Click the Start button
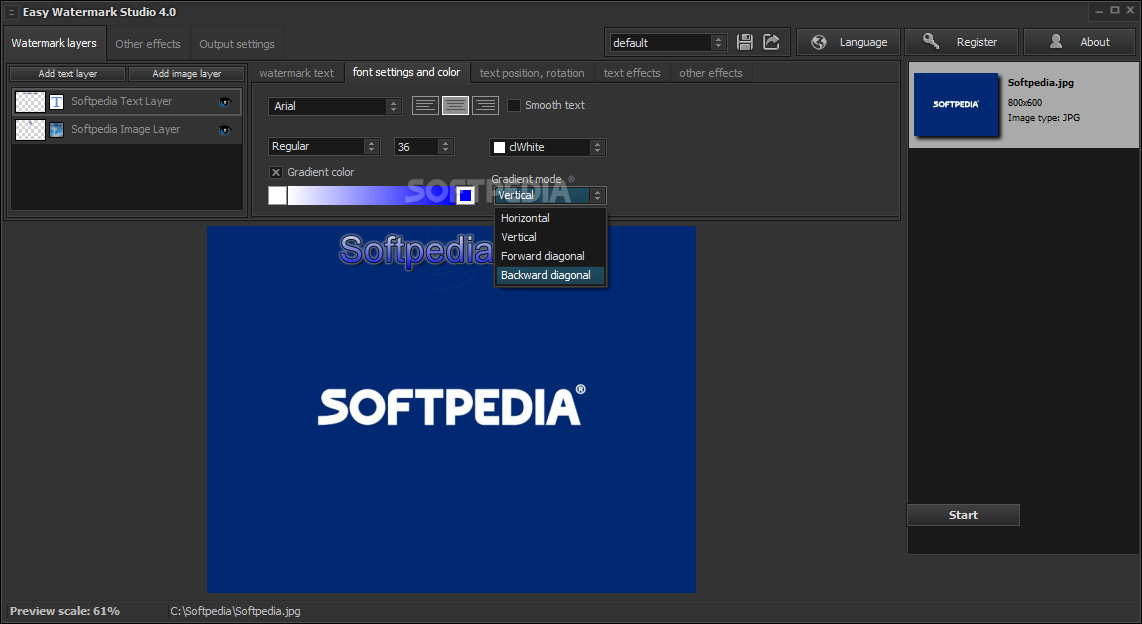Screen dimensions: 1142x624 click(x=963, y=515)
